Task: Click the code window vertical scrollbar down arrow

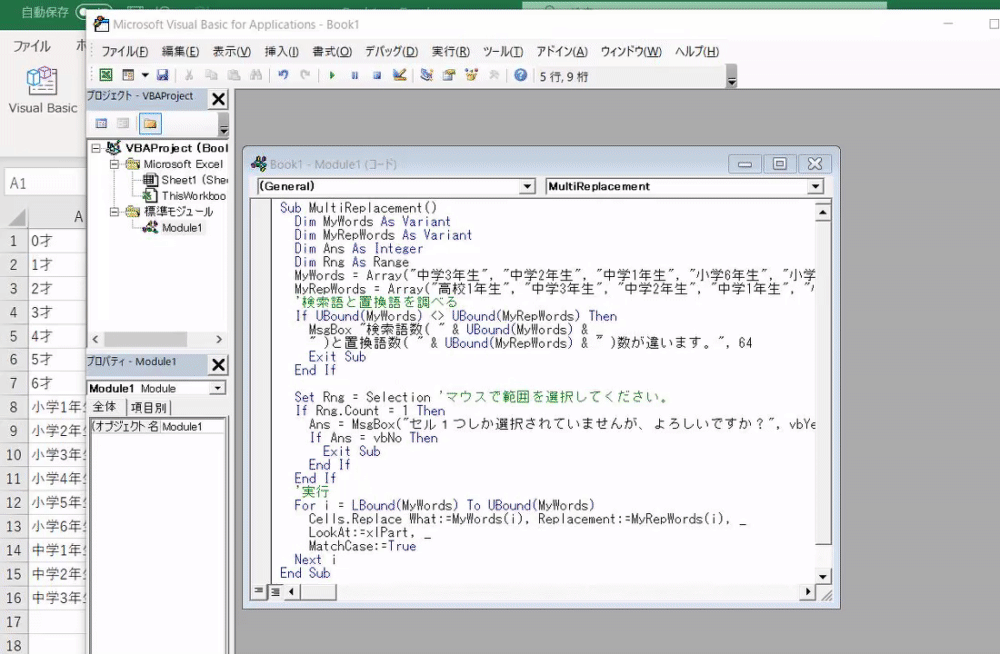Action: click(823, 576)
